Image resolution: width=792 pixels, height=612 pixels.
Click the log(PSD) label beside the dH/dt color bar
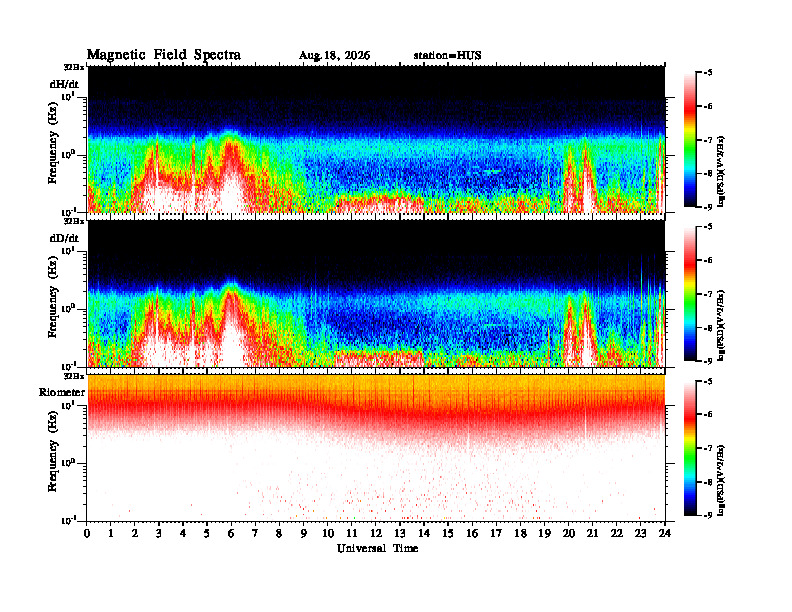point(721,171)
